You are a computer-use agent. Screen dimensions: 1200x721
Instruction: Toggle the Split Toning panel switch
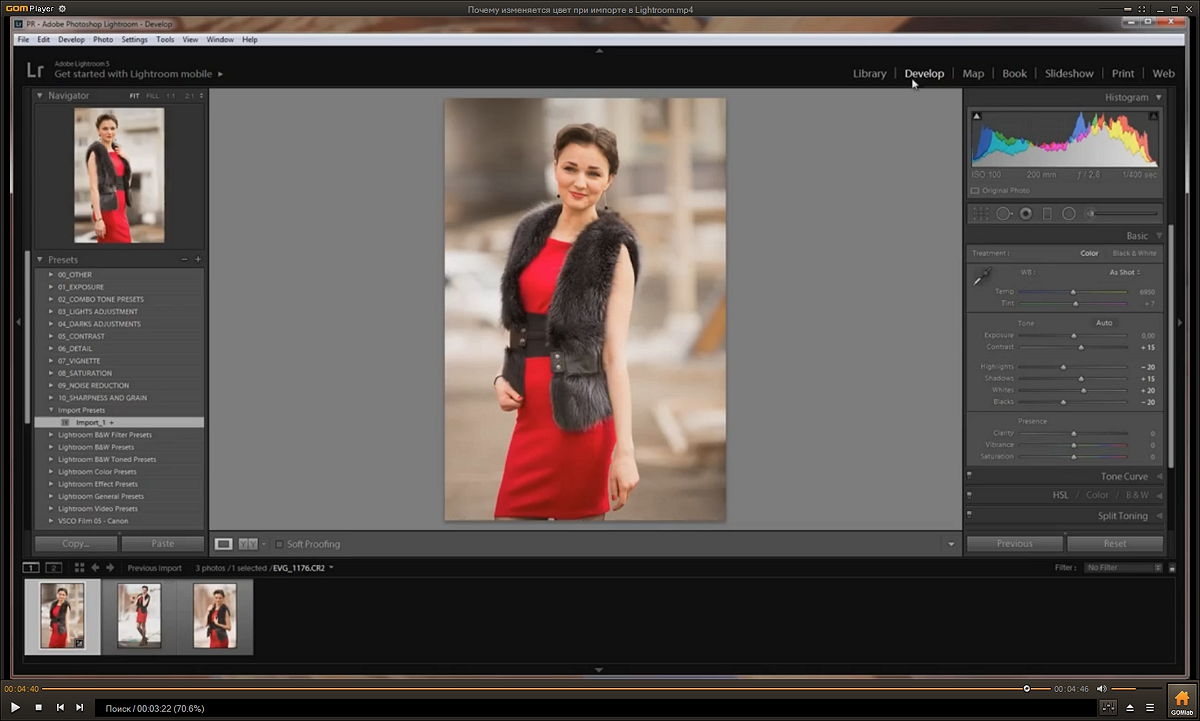[969, 515]
